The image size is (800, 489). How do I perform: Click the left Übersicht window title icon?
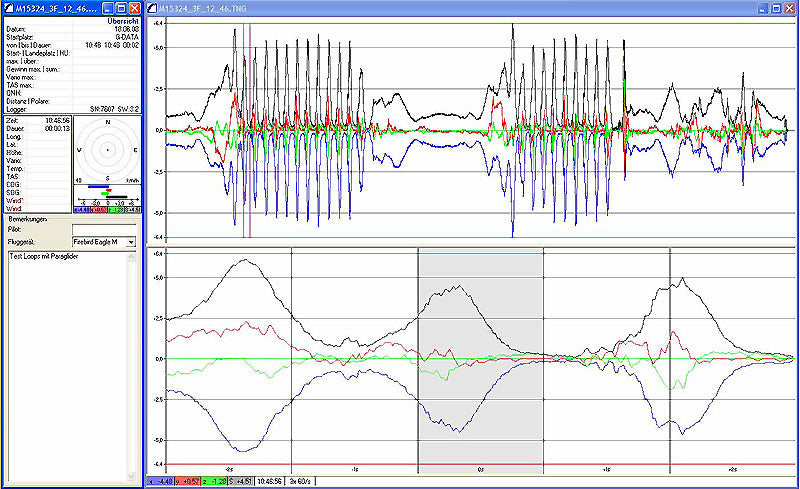coord(7,7)
